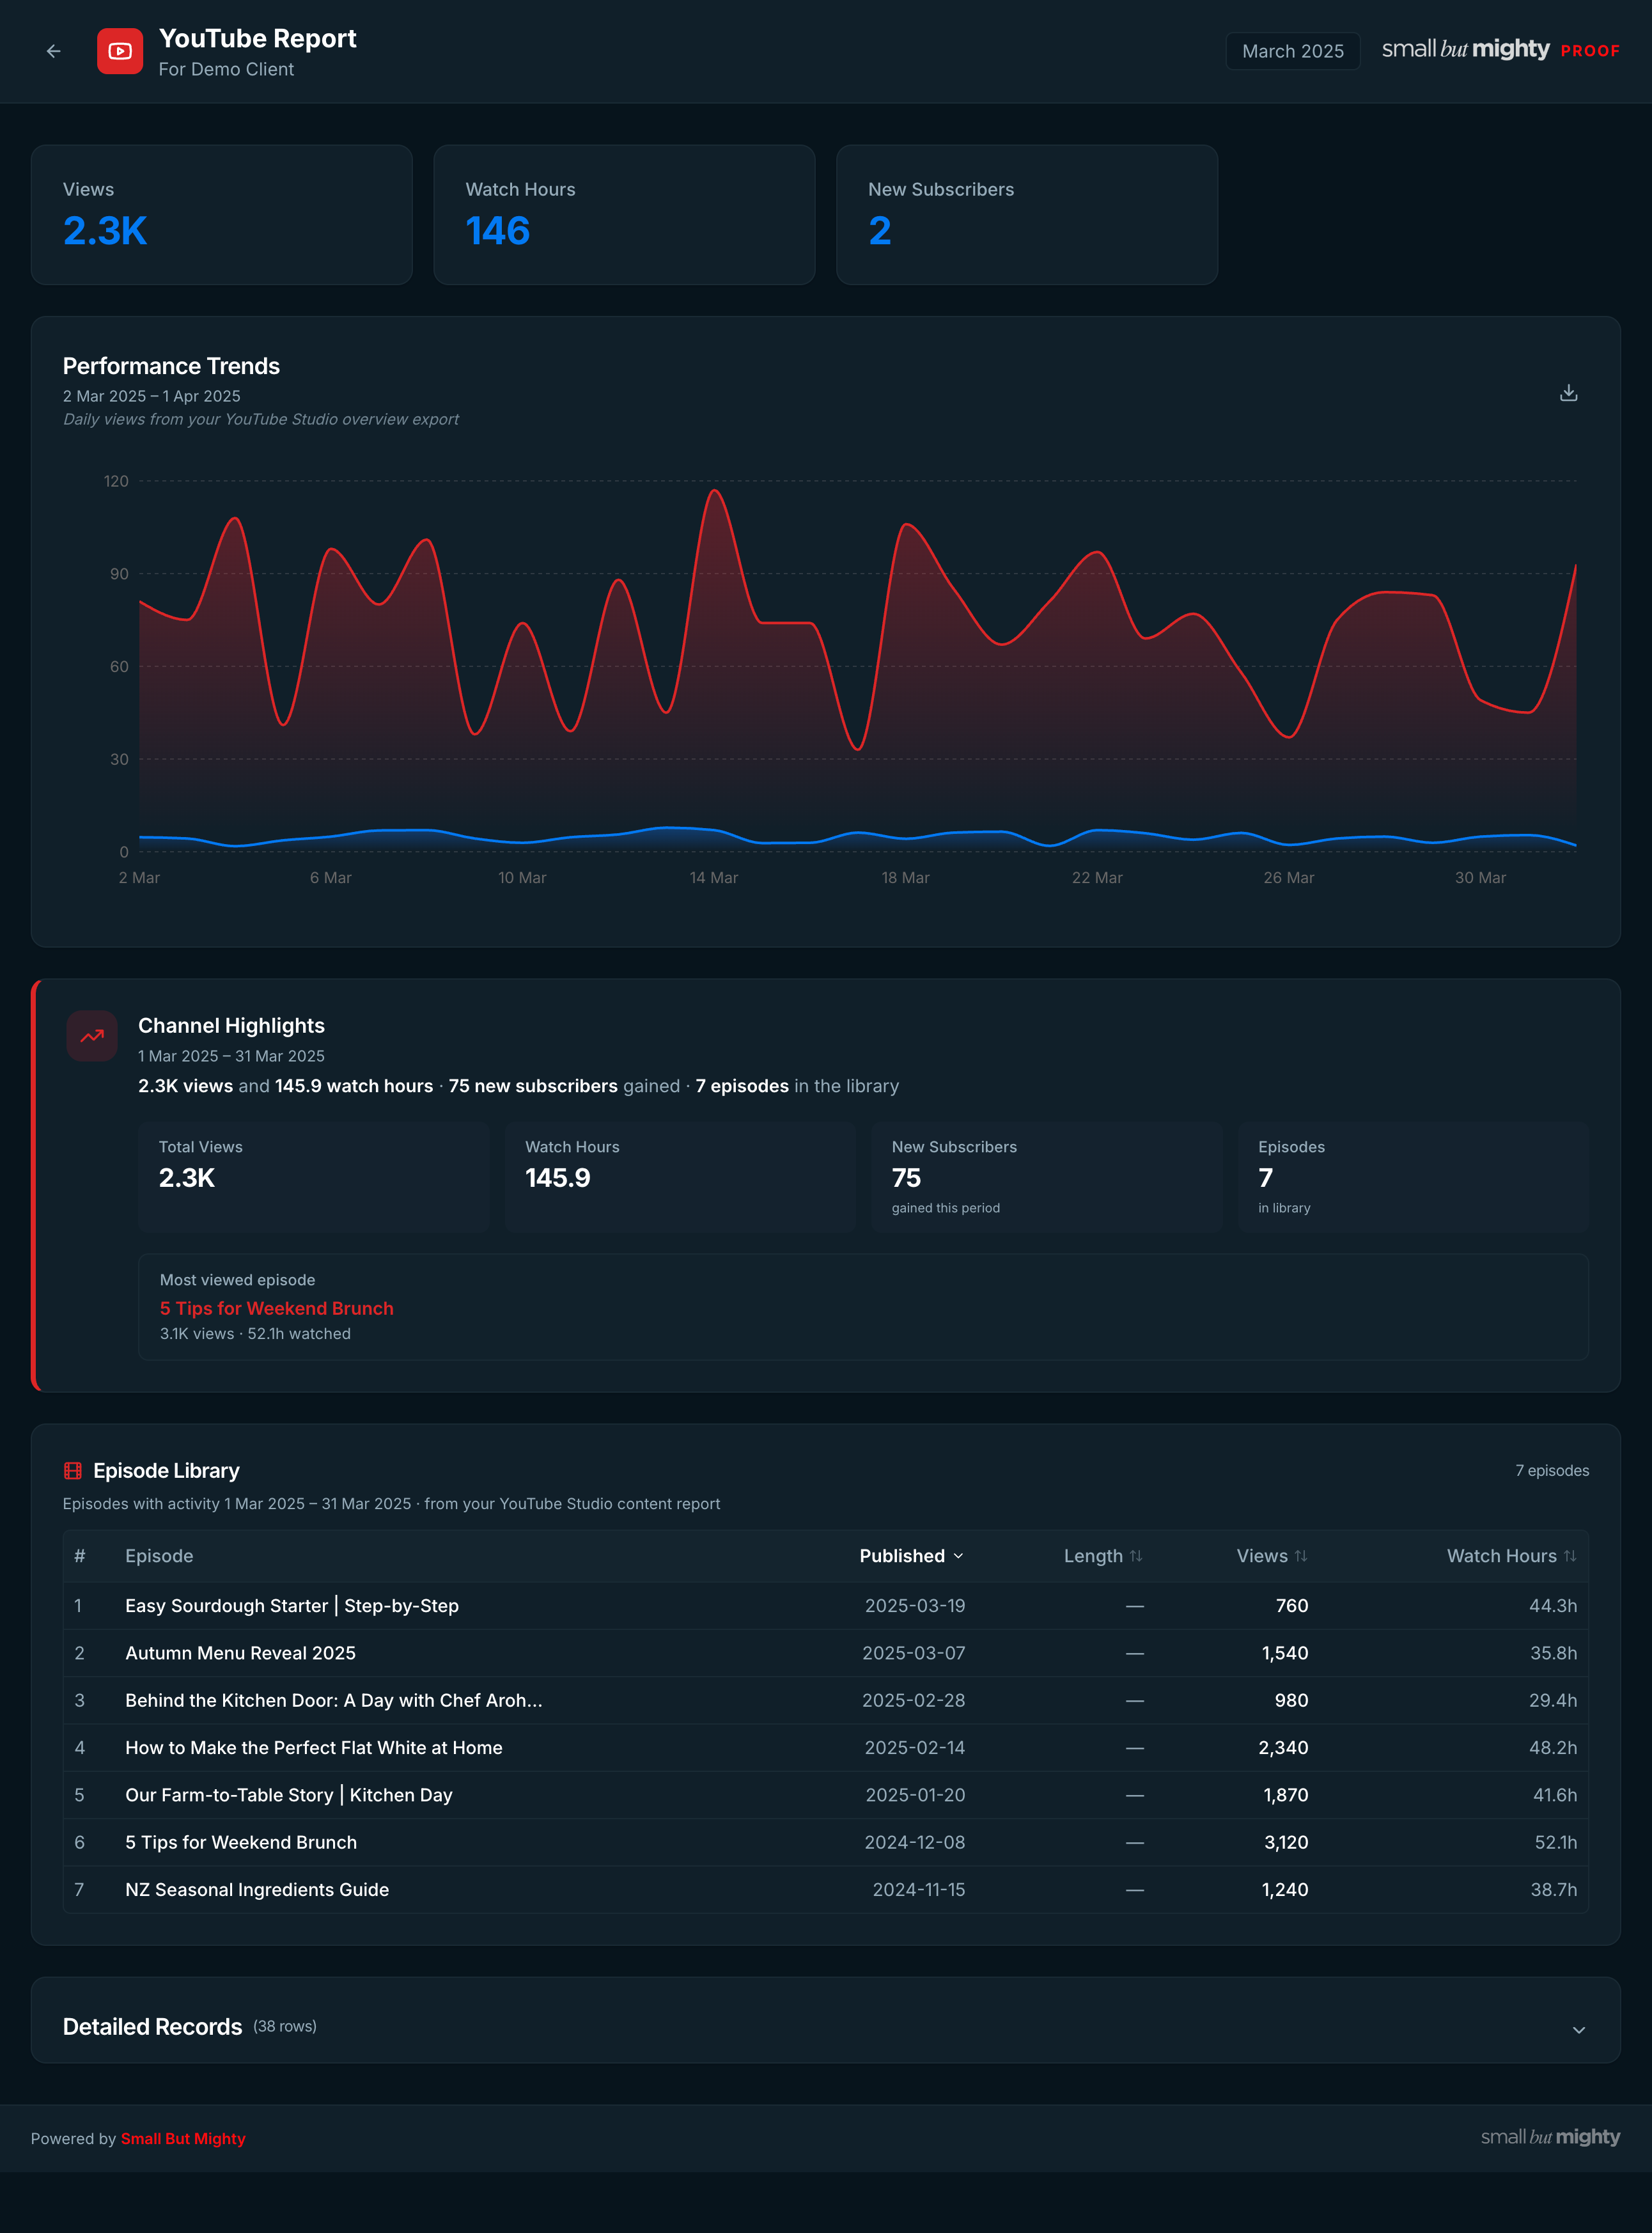
Task: Sort table by Published column
Action: pos(911,1556)
